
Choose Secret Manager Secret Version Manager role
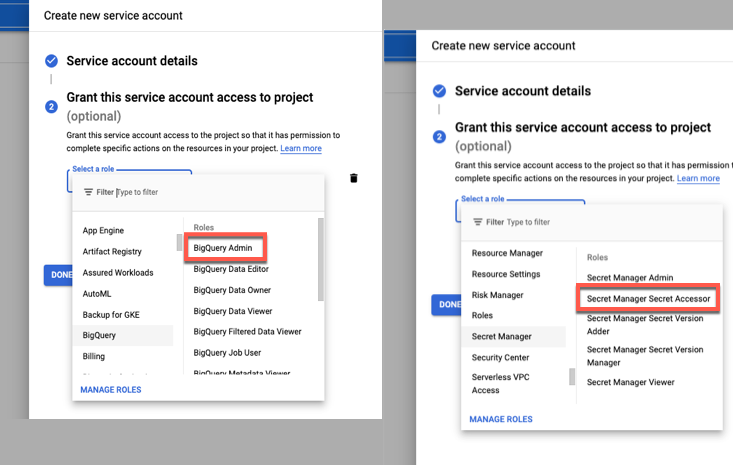[645, 356]
